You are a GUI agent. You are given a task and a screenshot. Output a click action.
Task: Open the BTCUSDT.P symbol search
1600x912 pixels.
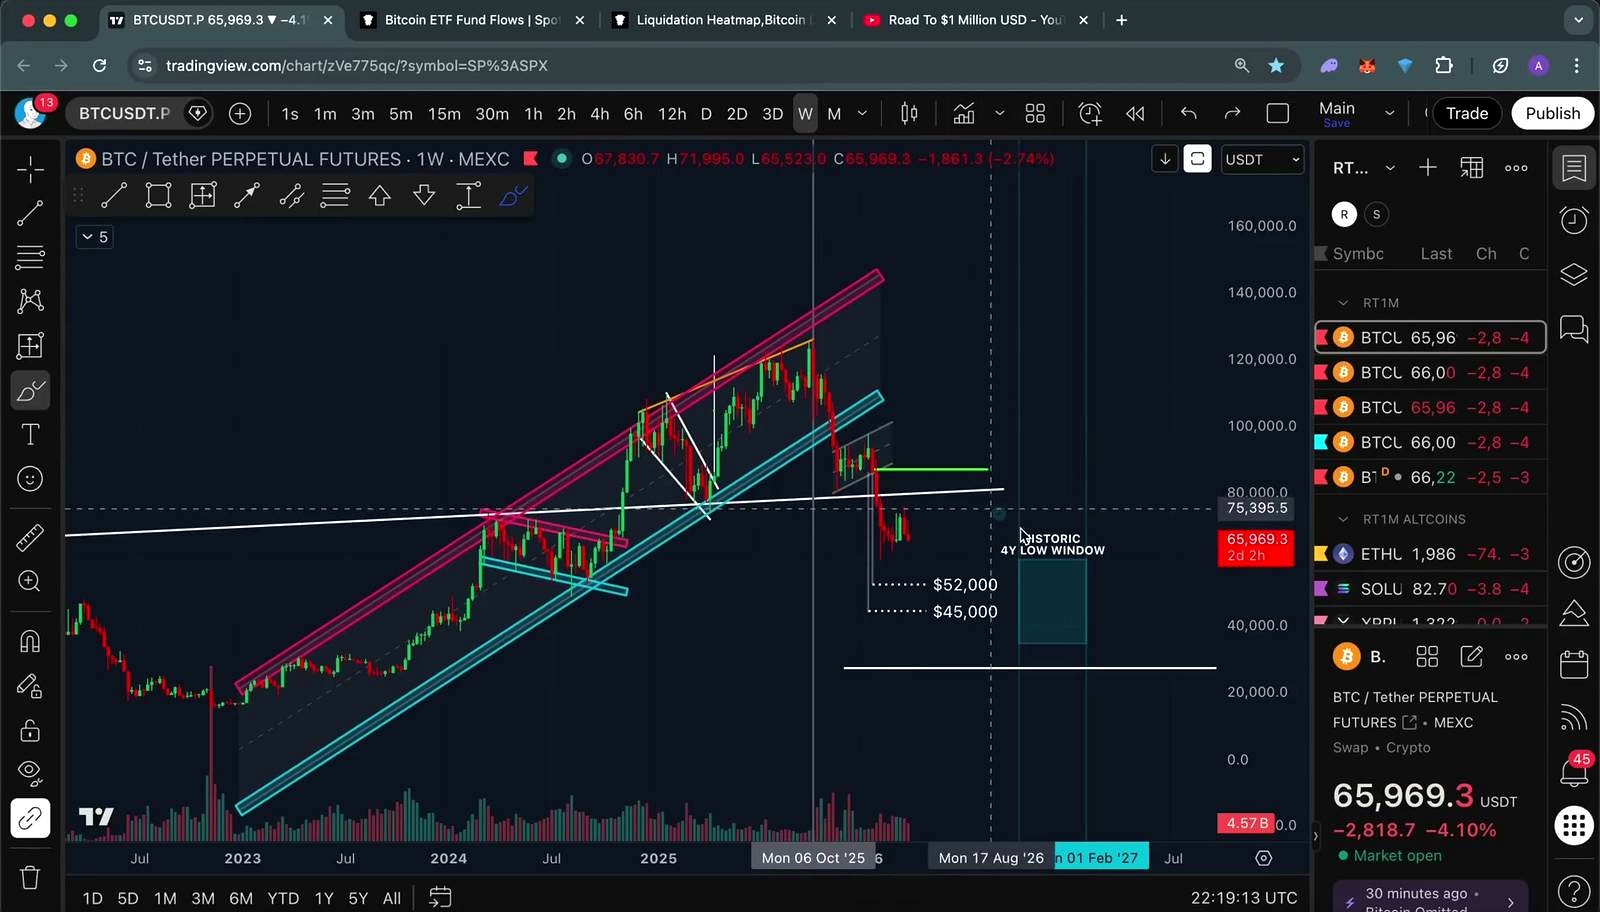tap(124, 114)
